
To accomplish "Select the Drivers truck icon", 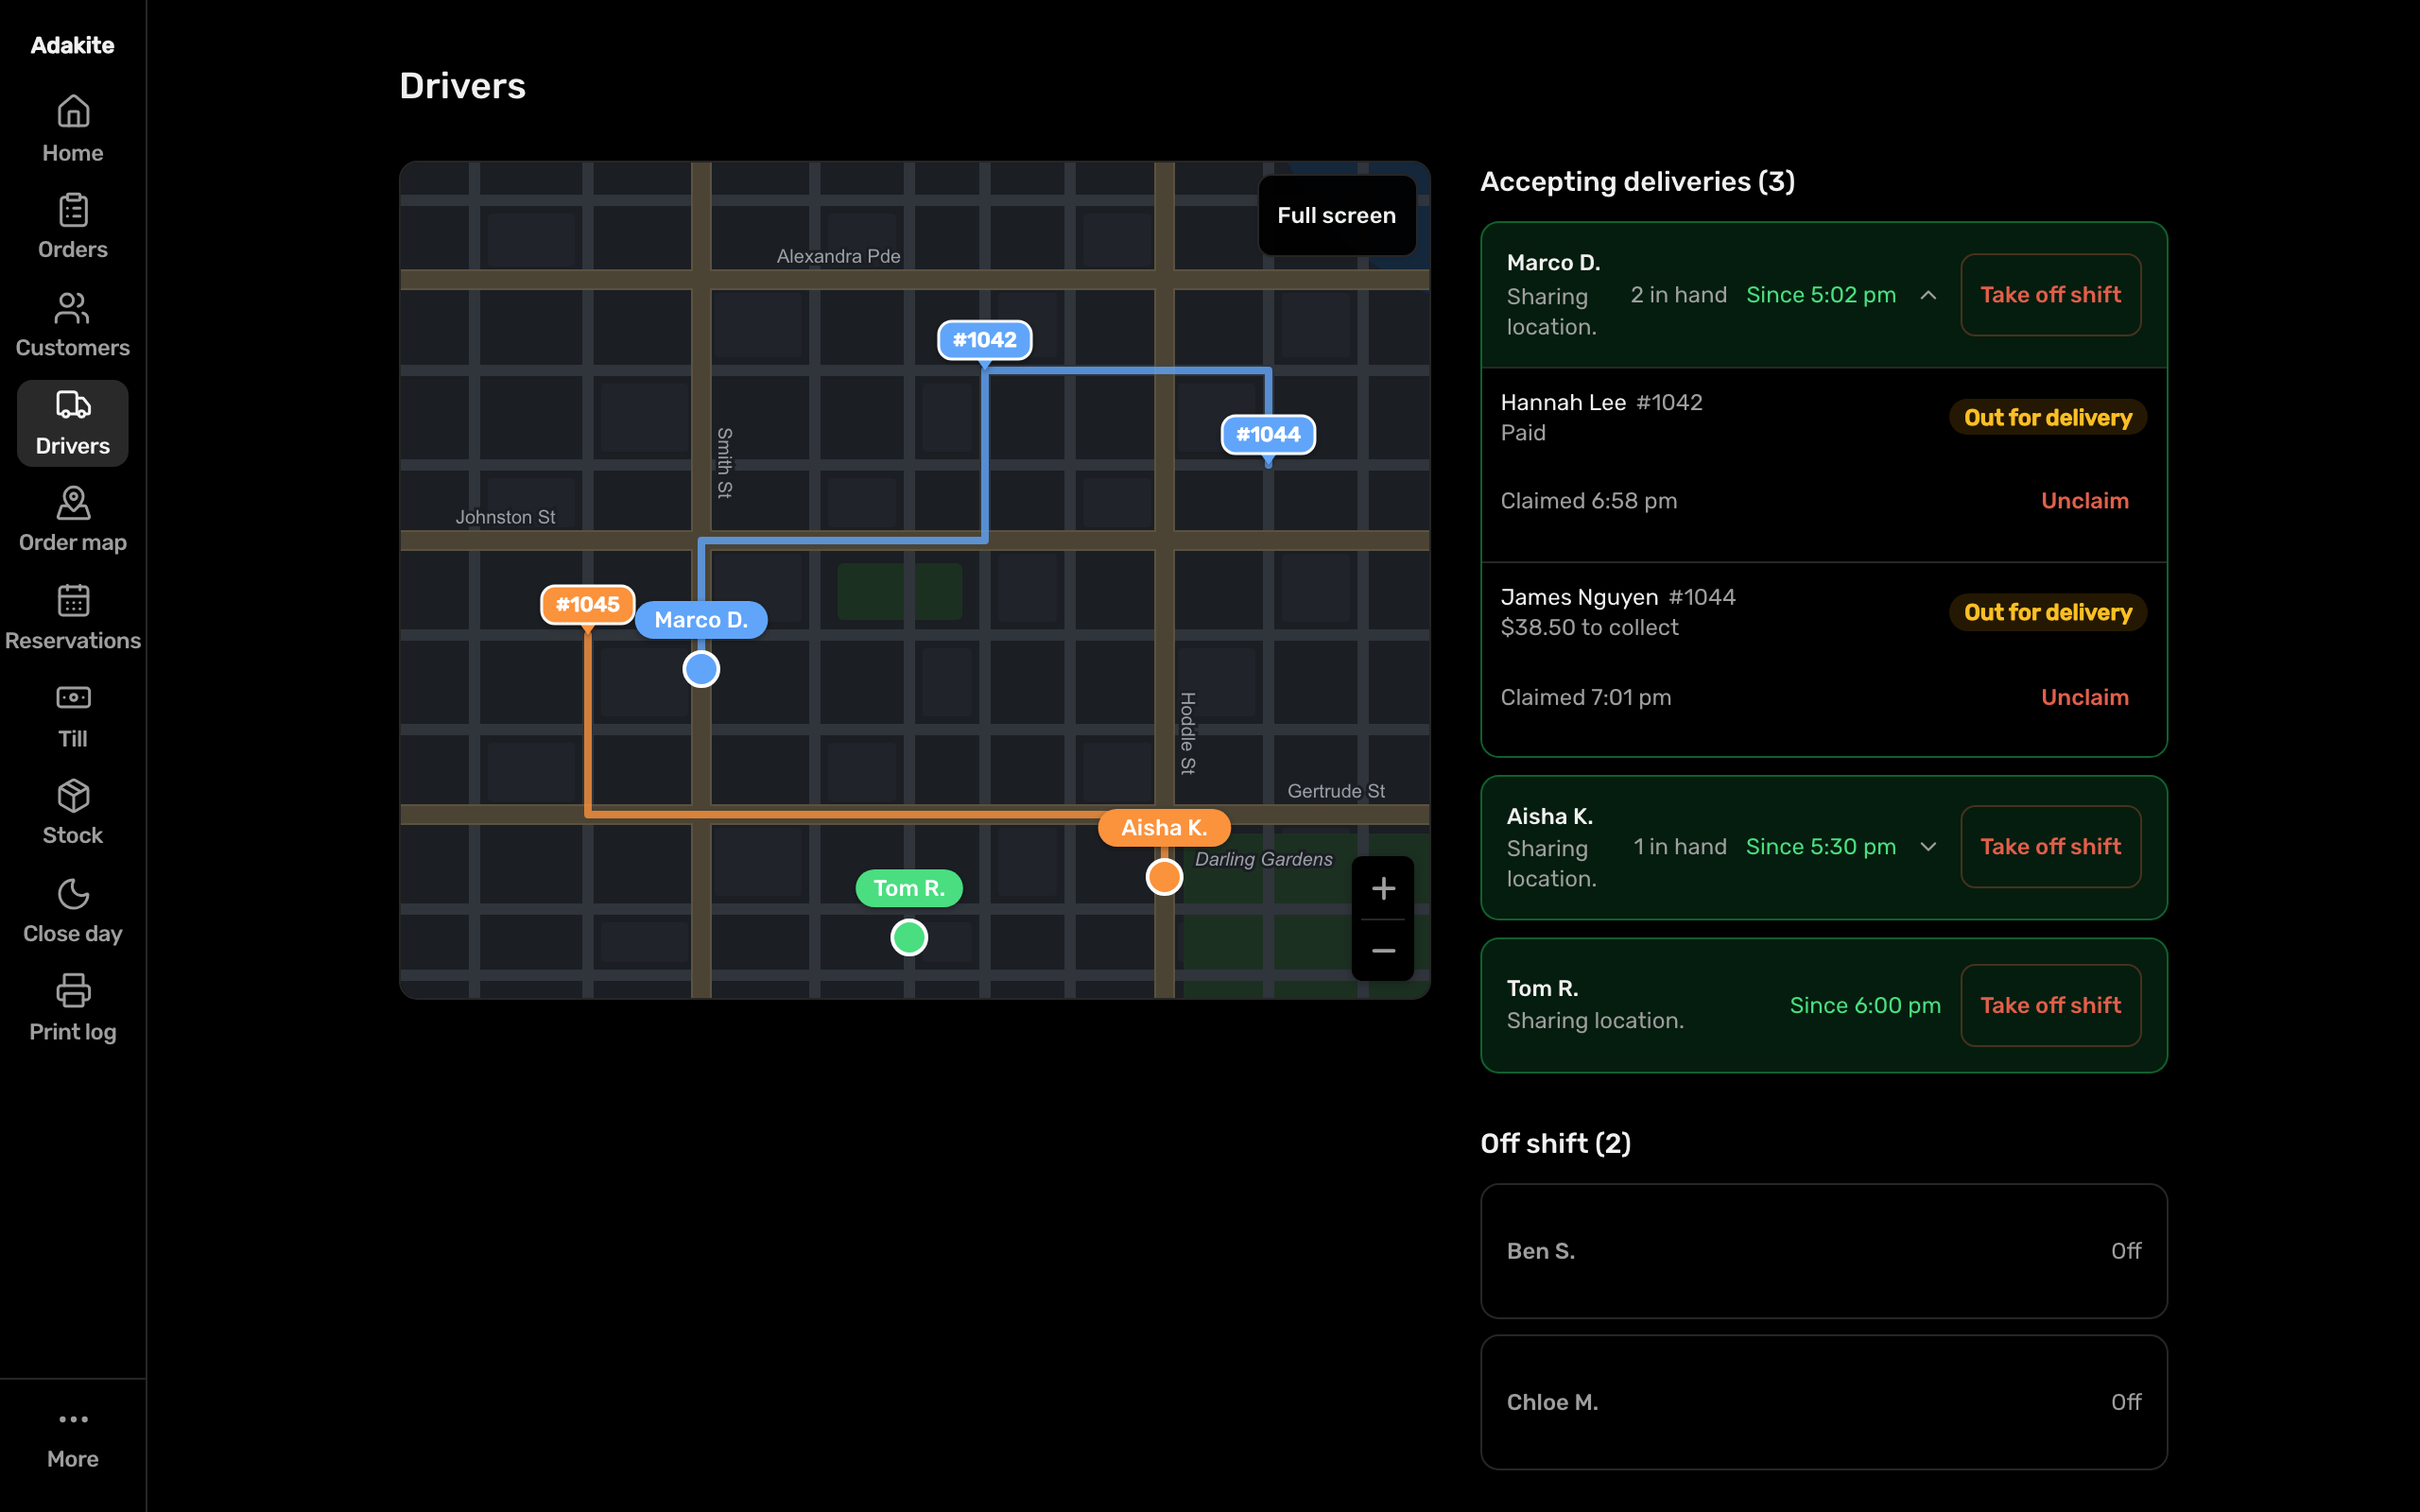I will click(73, 405).
